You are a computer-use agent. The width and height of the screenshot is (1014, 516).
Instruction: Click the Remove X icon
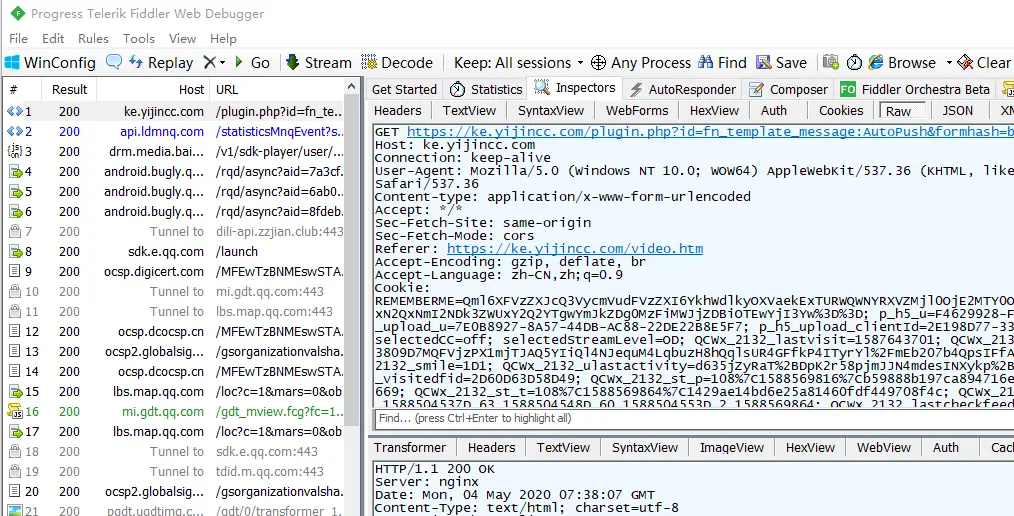tap(209, 63)
